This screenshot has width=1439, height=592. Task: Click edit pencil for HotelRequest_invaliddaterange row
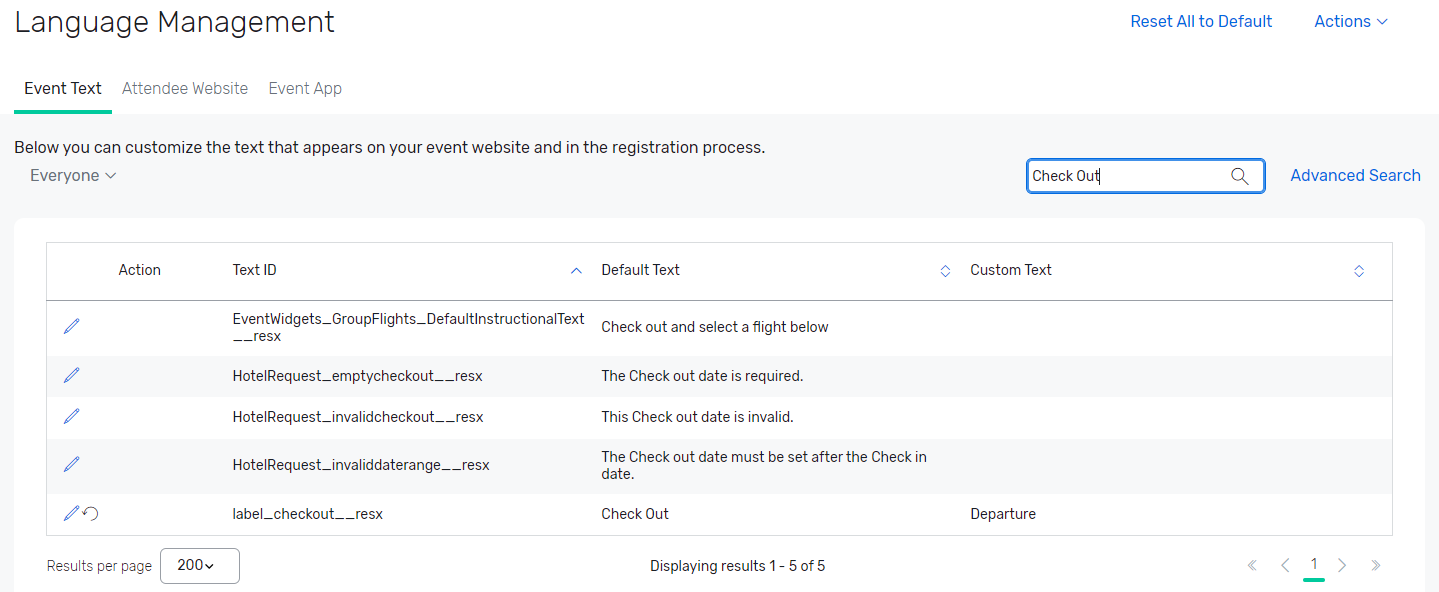pos(71,464)
